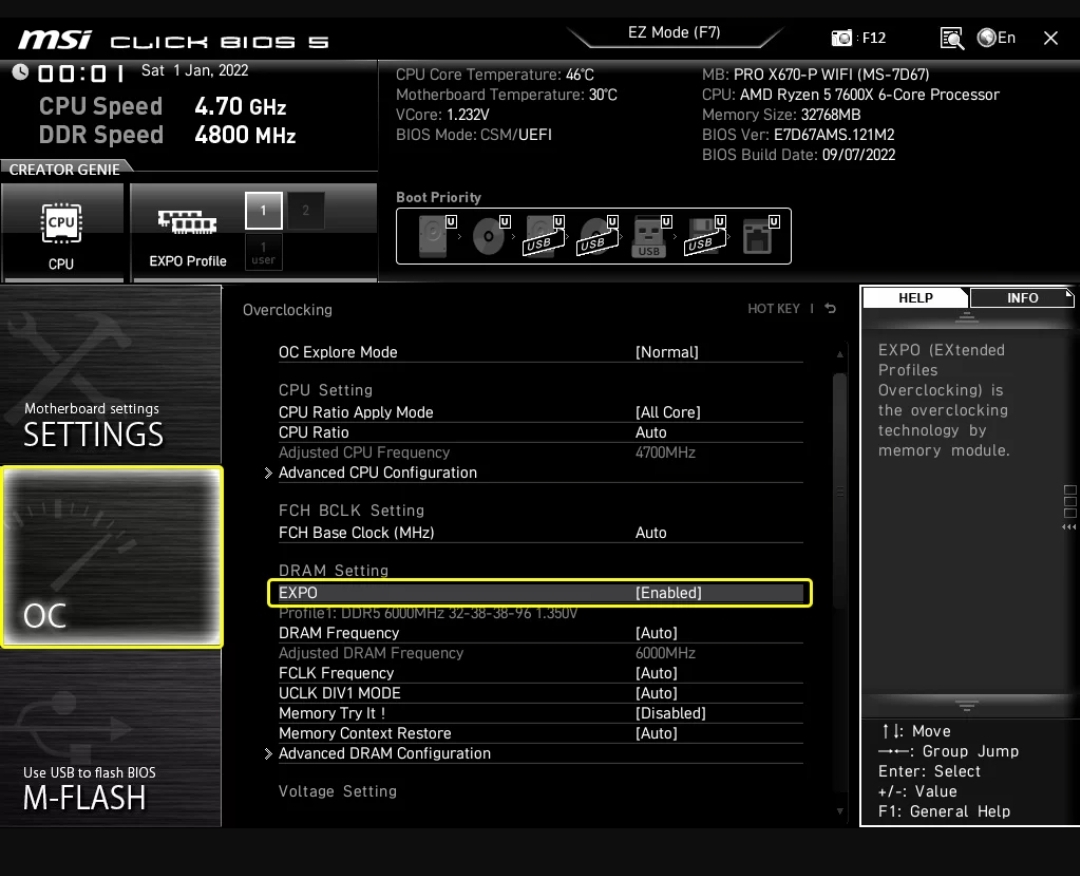Image resolution: width=1080 pixels, height=876 pixels.
Task: Click 'CPU Core Temperature: 46°C' readout
Action: (x=495, y=74)
